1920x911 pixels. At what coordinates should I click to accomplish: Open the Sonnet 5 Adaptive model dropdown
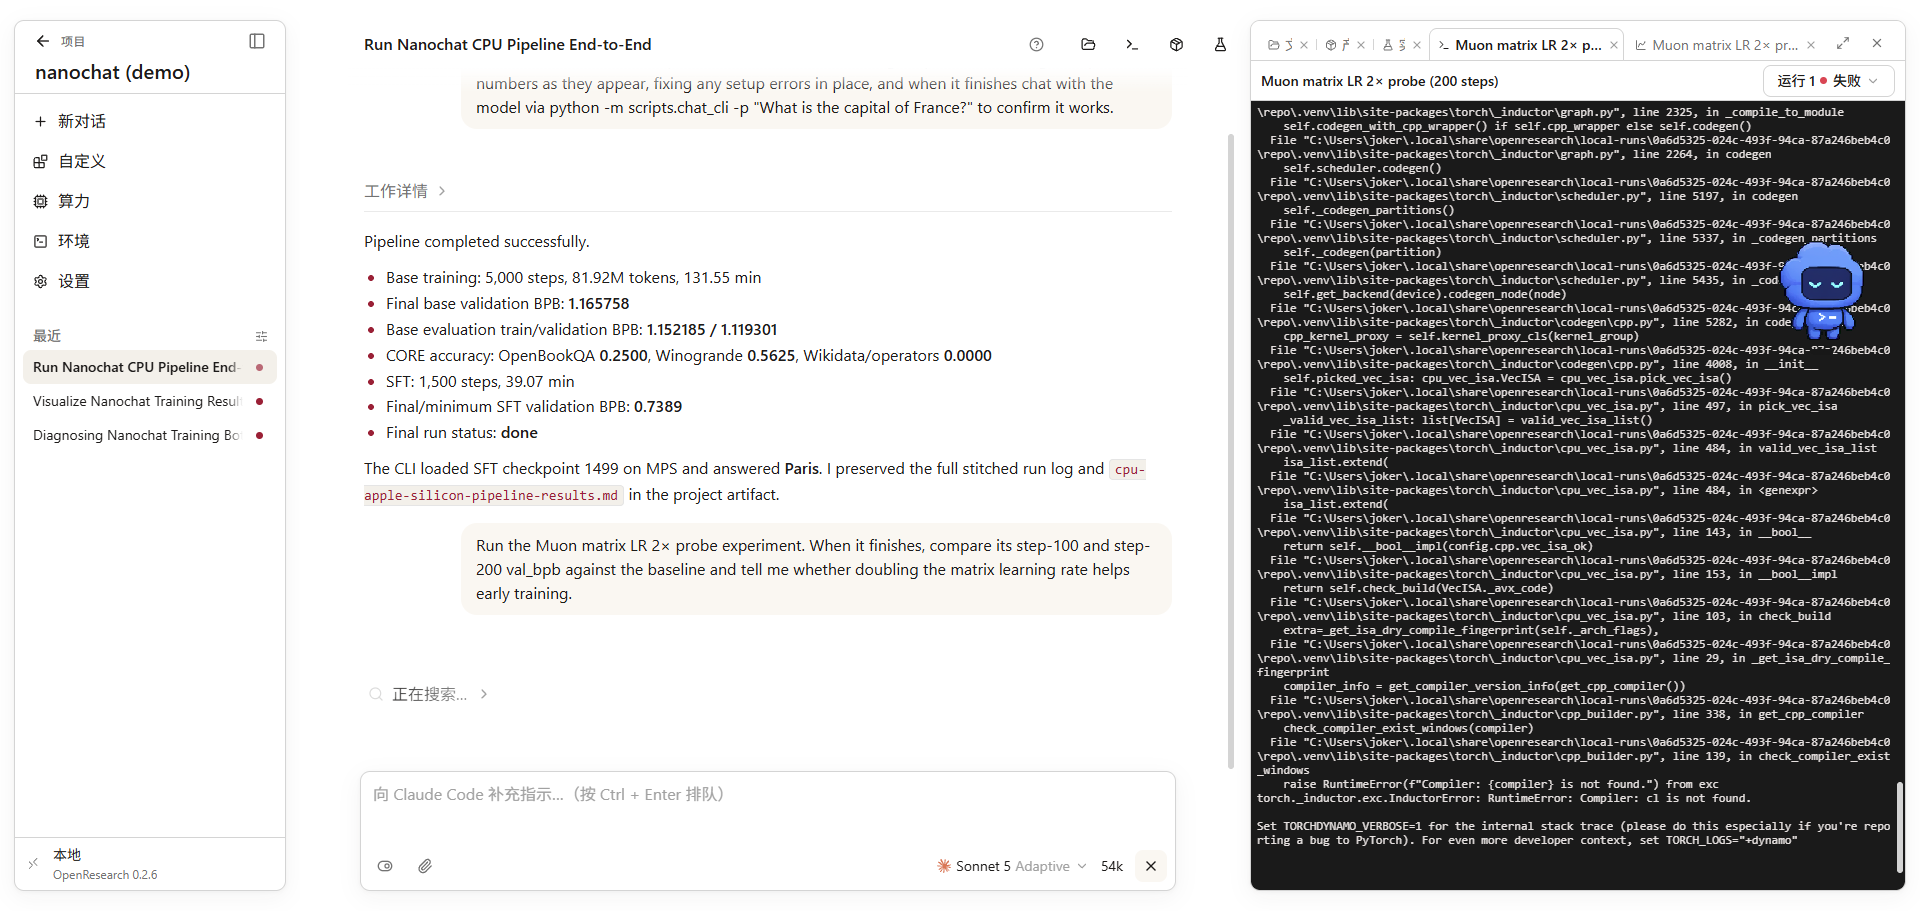tap(1011, 866)
